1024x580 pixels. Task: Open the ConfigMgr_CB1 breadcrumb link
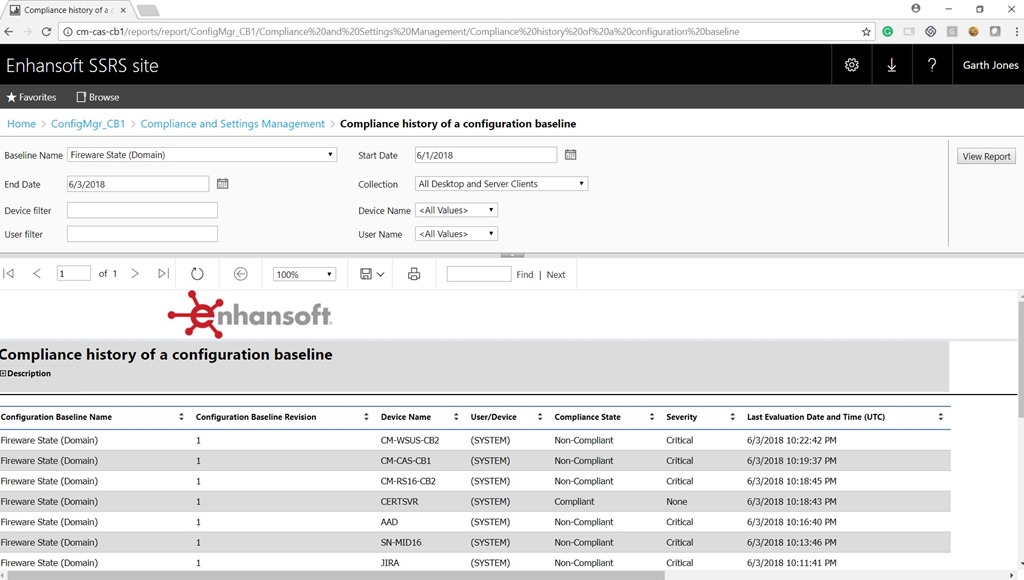[x=88, y=123]
